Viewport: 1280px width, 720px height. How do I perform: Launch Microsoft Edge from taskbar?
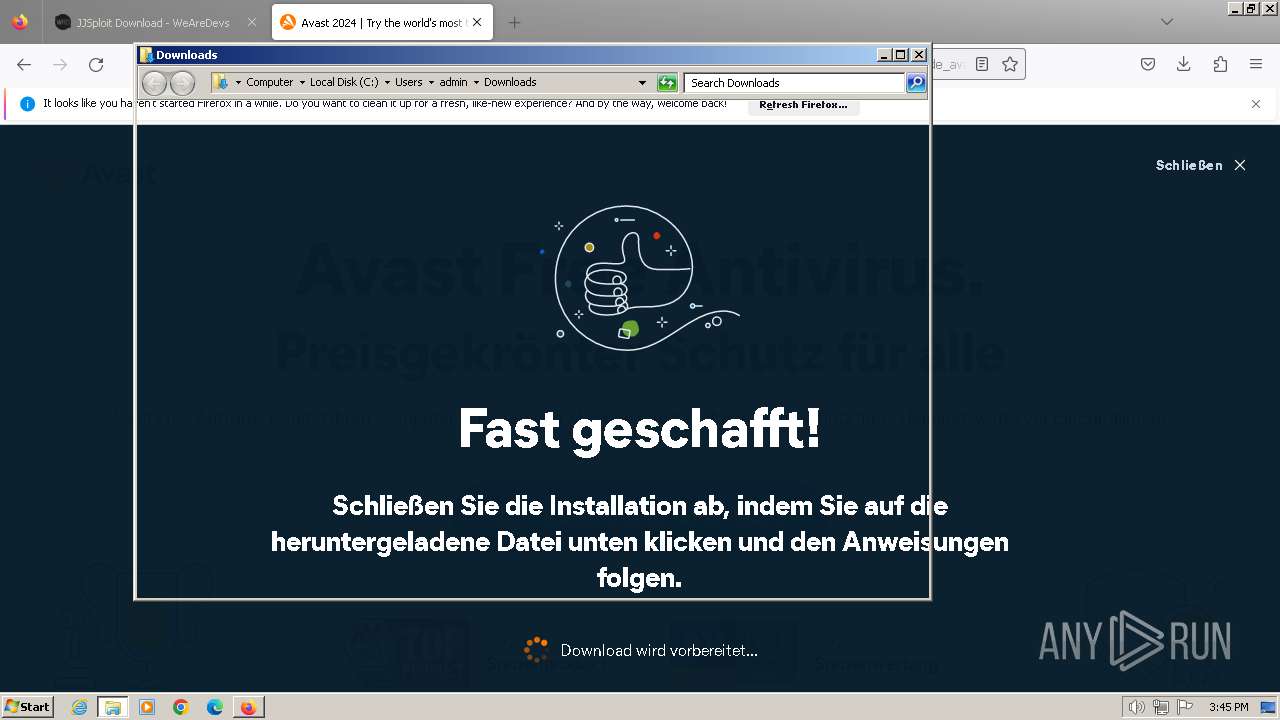pyautogui.click(x=215, y=707)
